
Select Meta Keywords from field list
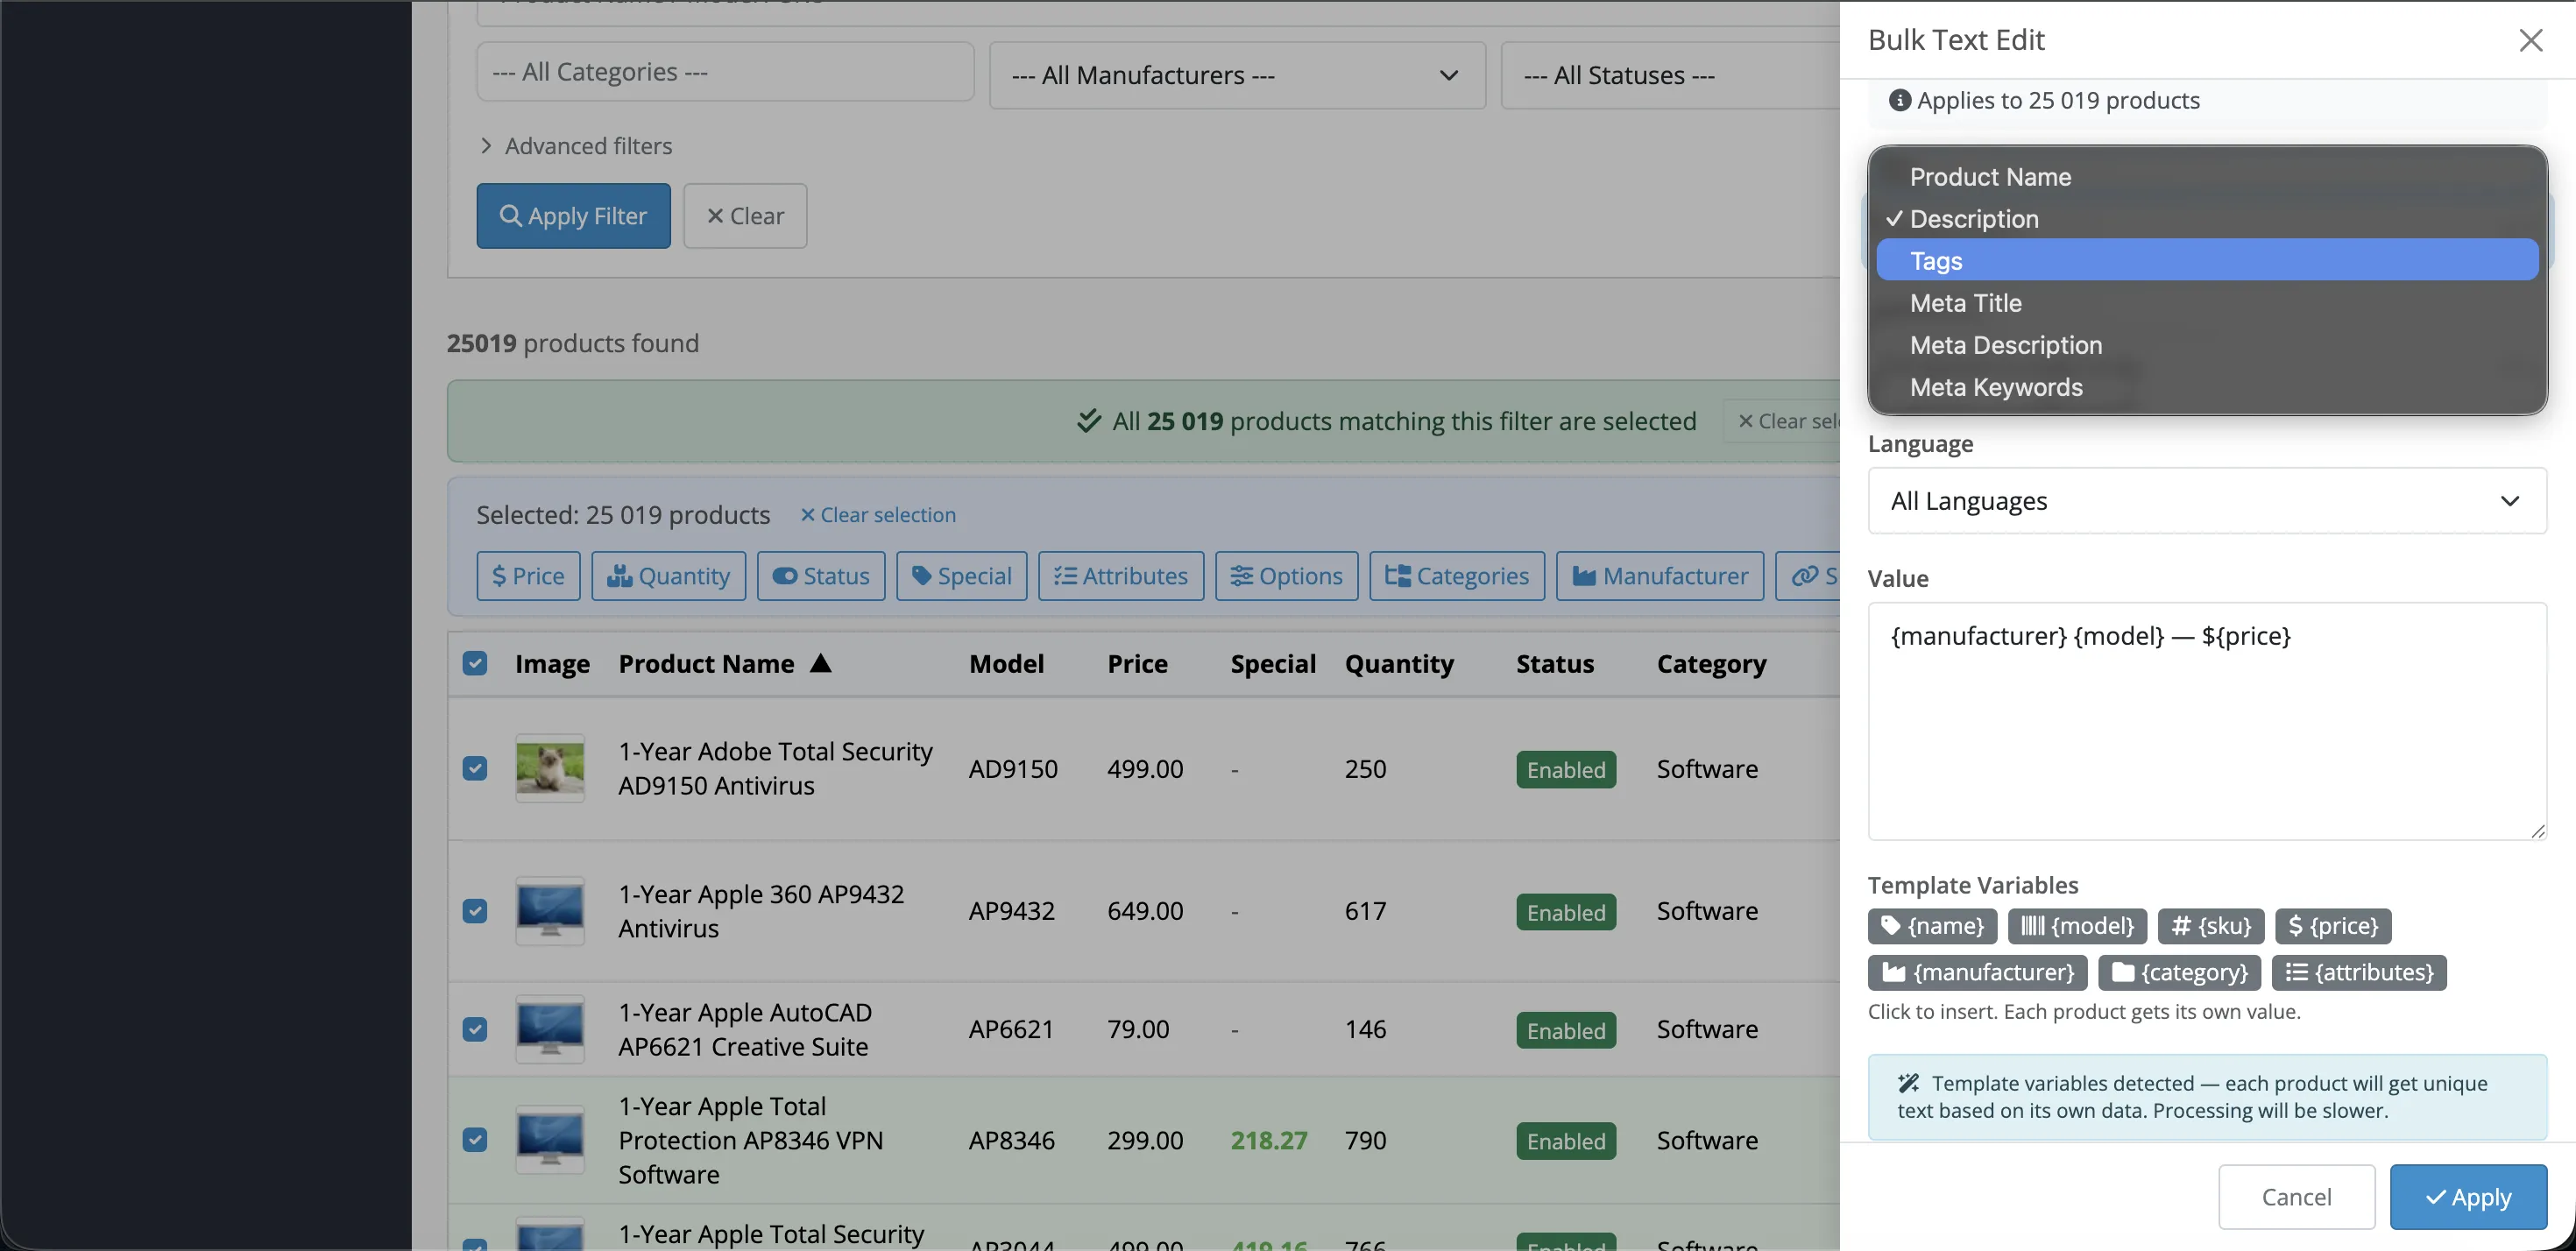2207,387
